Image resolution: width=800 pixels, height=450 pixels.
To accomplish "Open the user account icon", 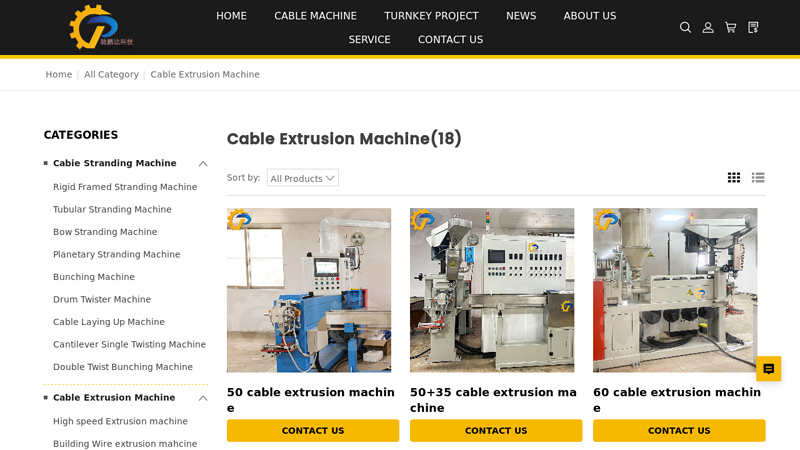I will [708, 28].
